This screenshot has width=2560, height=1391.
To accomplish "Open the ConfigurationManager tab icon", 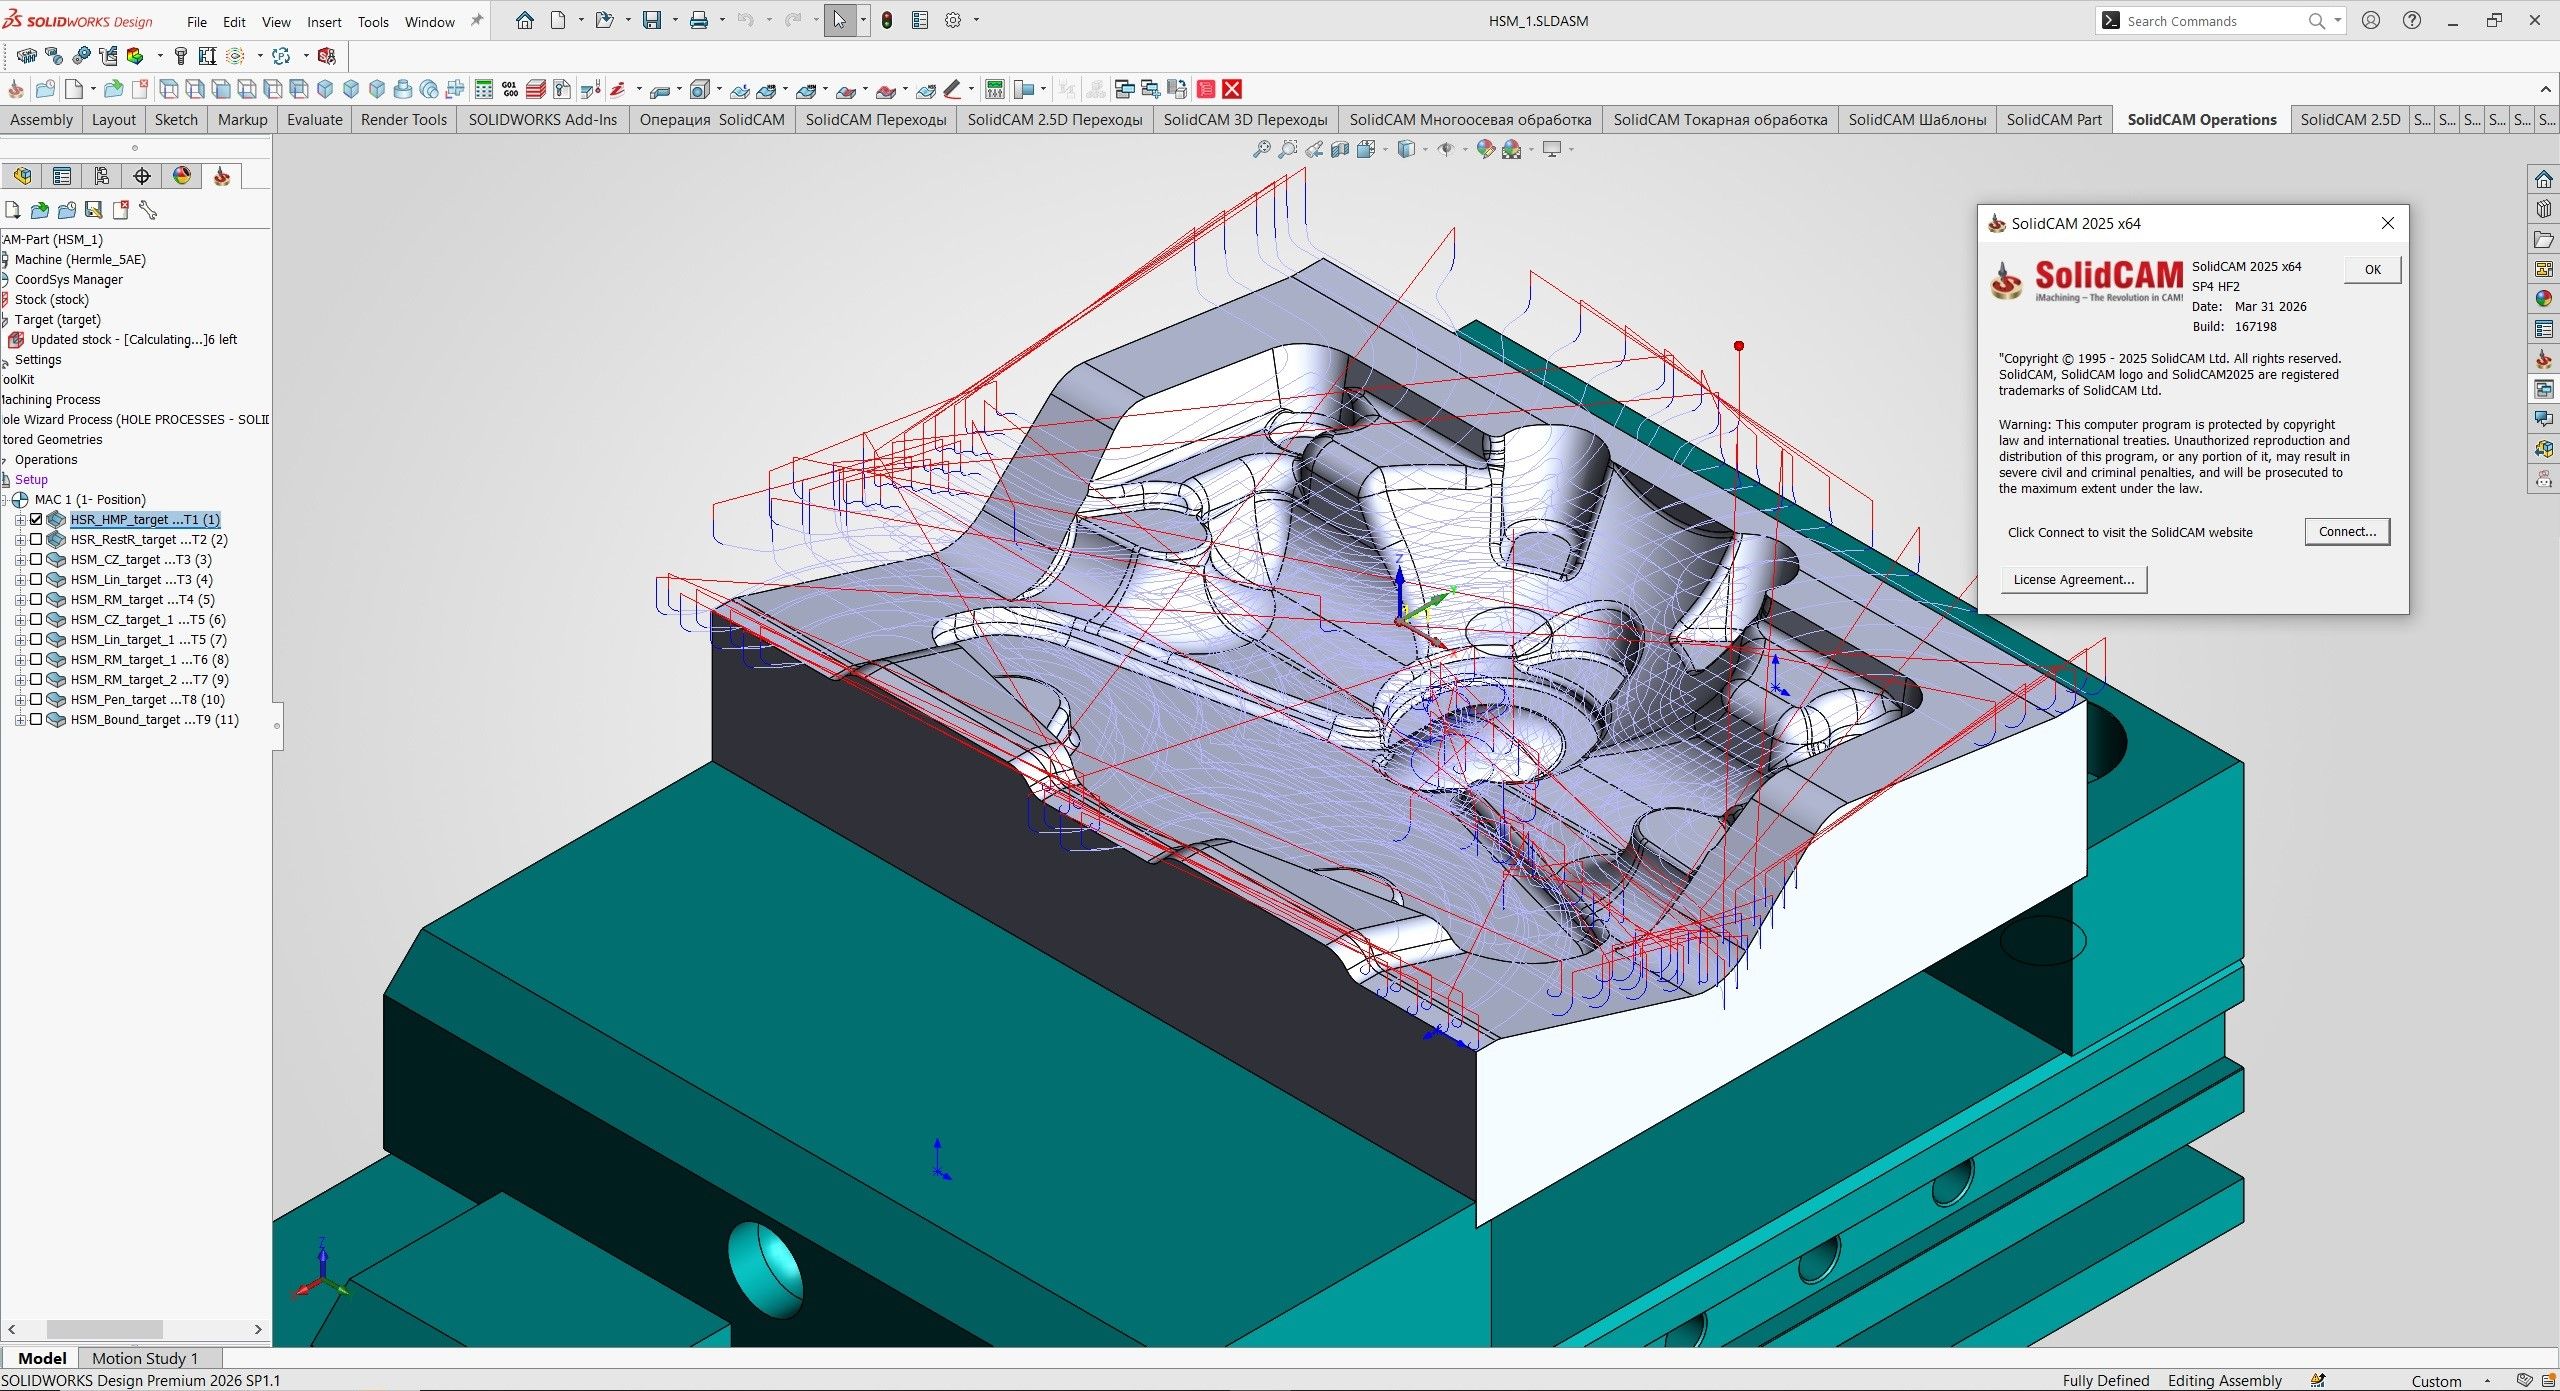I will tap(102, 176).
